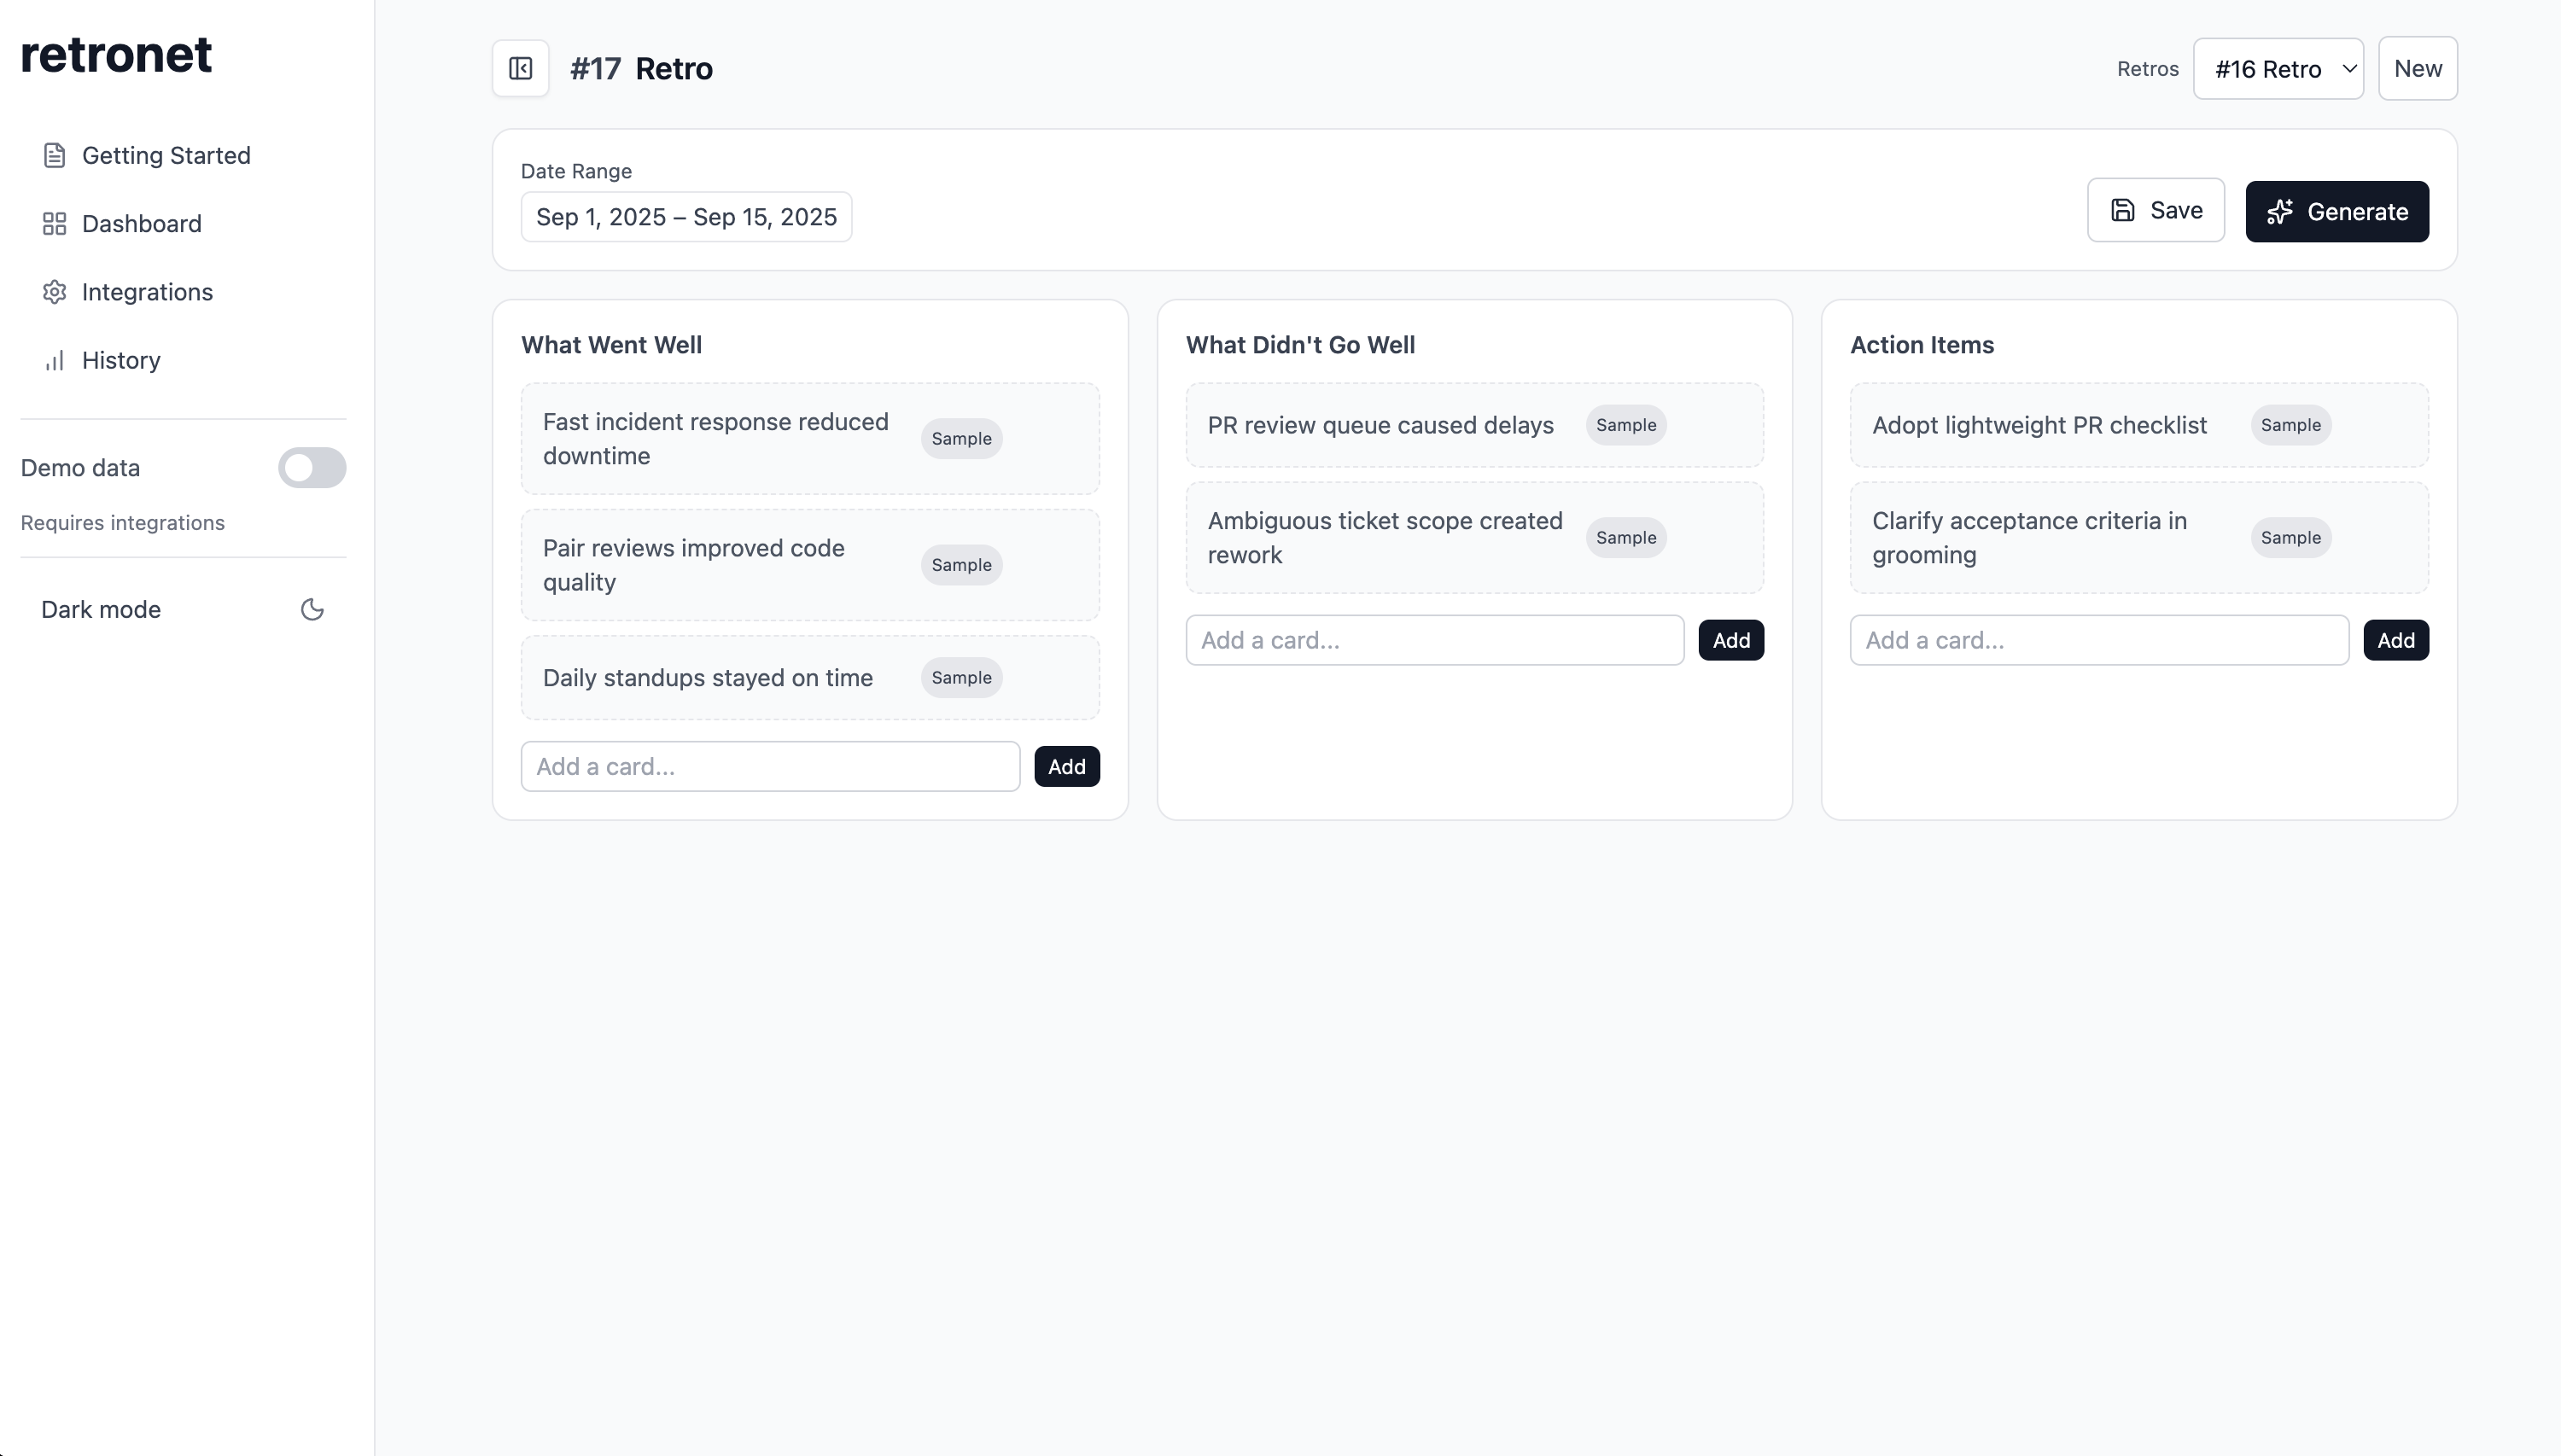Click the Dashboard grid icon
Viewport: 2561px width, 1456px height.
54,224
